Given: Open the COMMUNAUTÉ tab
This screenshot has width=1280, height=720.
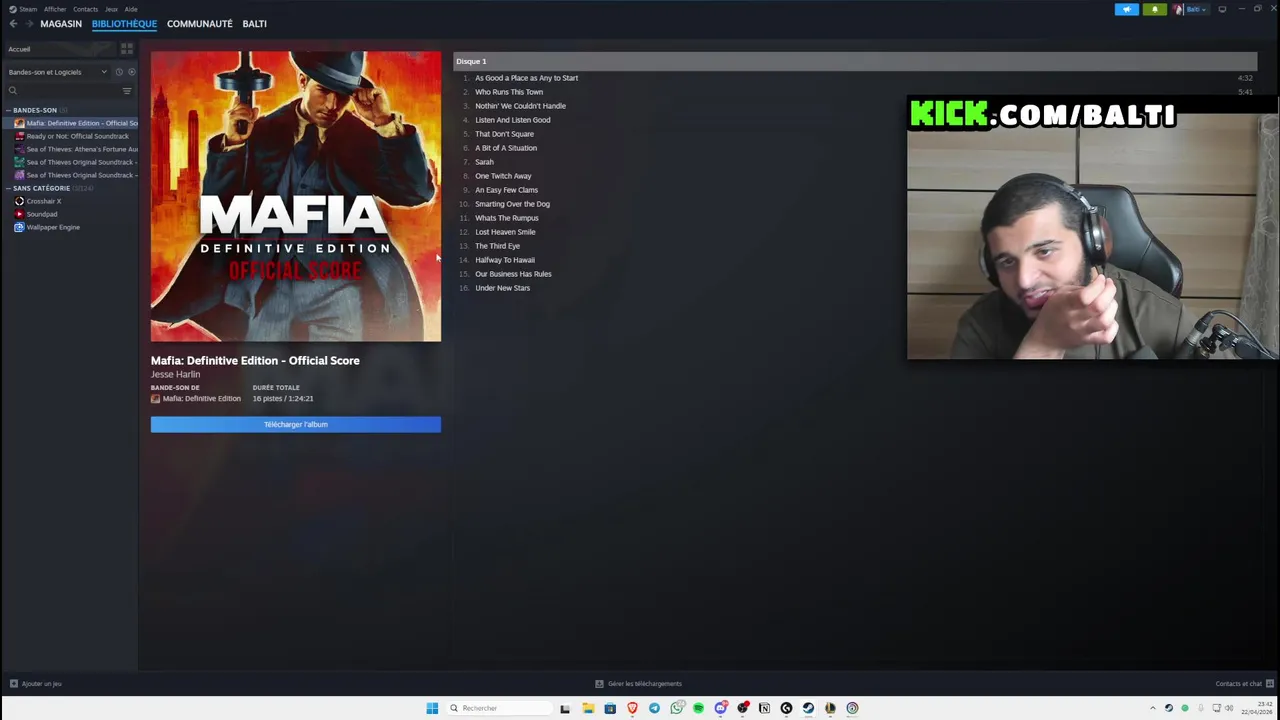Looking at the screenshot, I should tap(200, 23).
